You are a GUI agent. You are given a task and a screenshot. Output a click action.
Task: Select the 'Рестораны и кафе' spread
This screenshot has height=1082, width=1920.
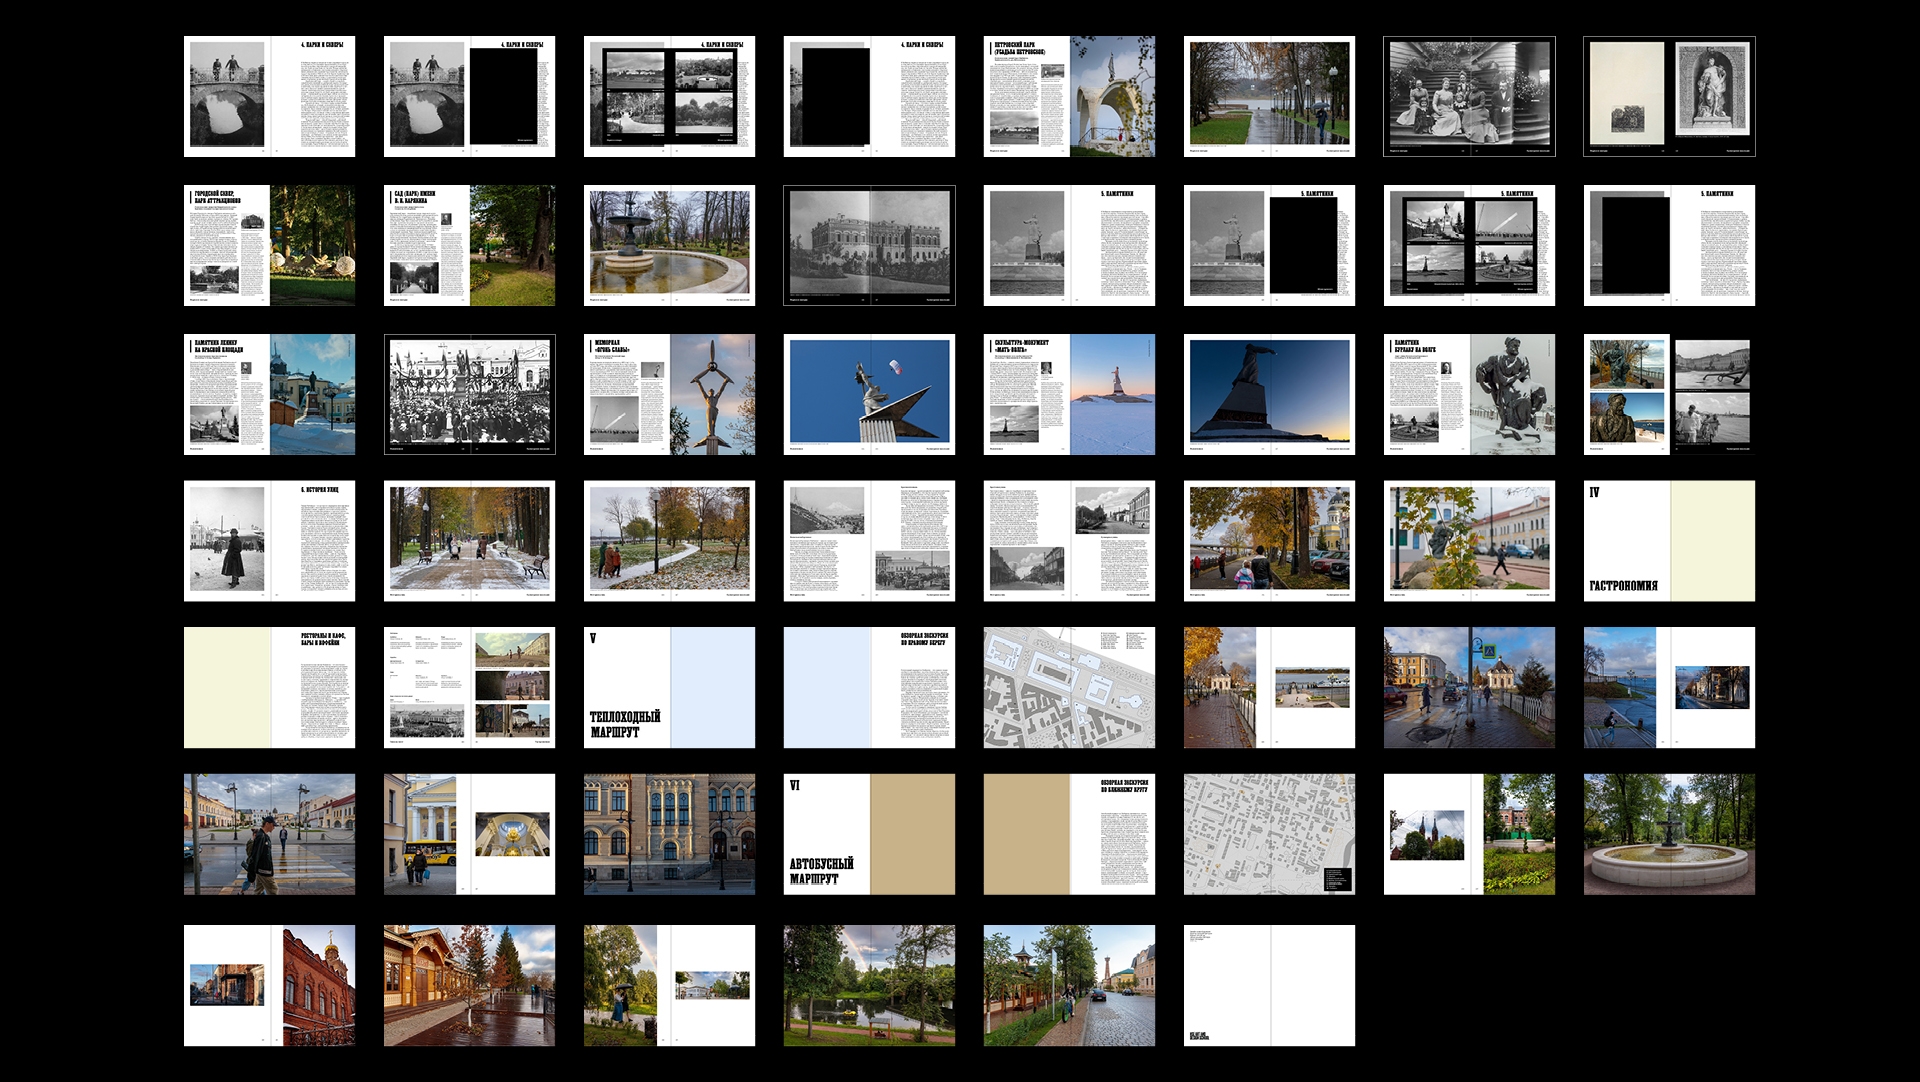[x=269, y=688]
